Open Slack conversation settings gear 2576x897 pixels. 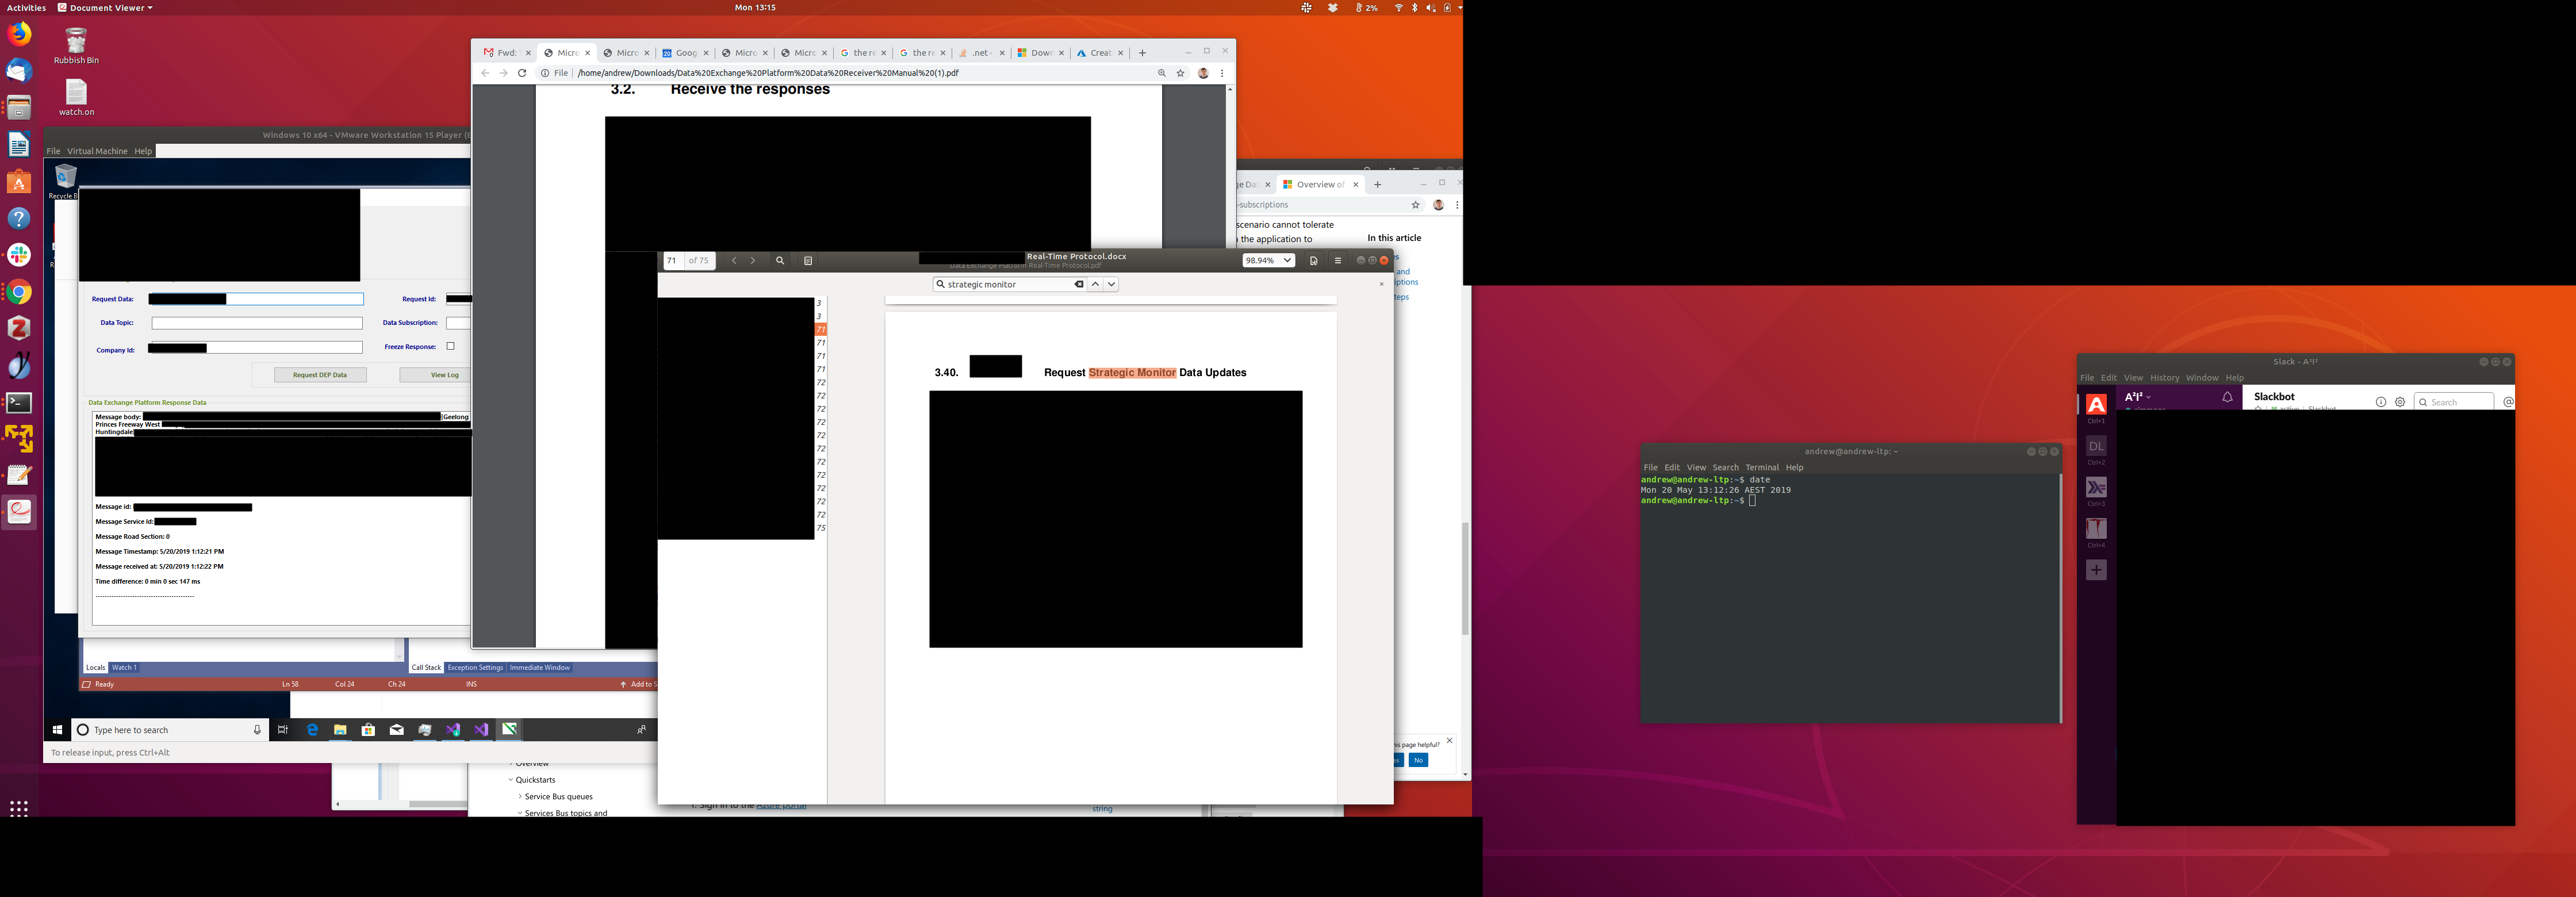coord(2400,402)
